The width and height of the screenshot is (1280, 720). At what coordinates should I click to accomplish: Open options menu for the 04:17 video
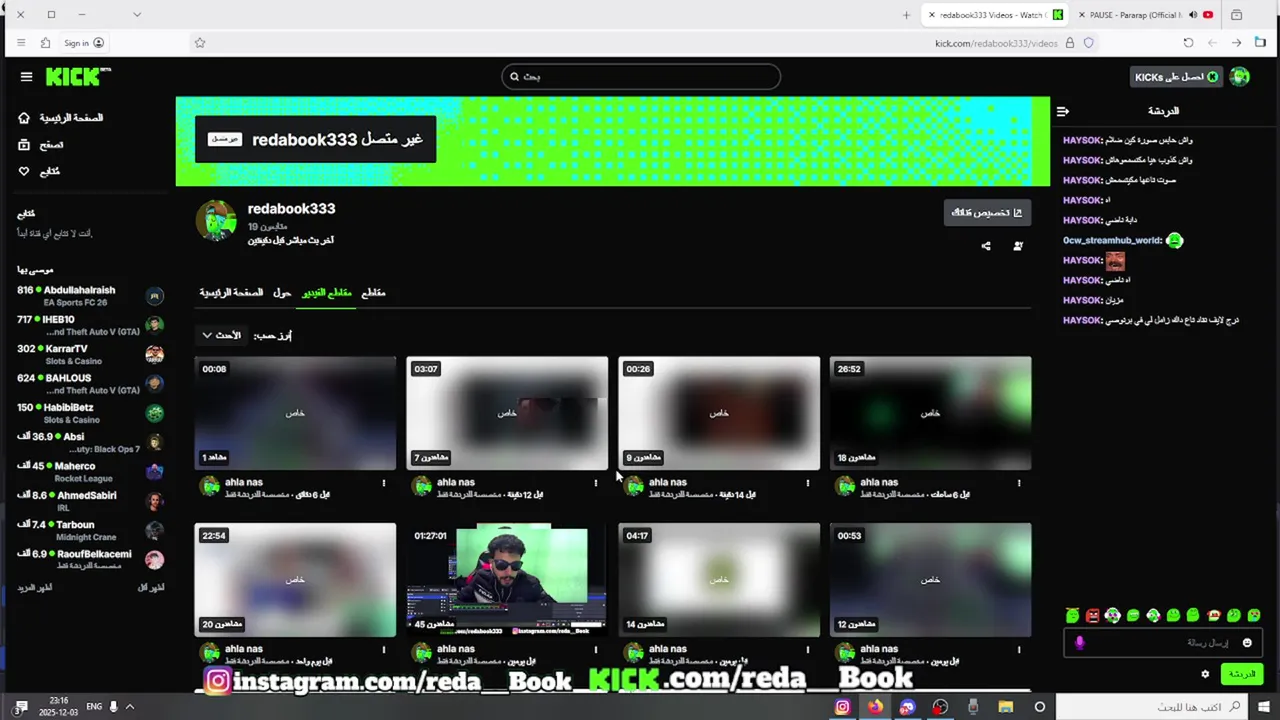tap(808, 650)
